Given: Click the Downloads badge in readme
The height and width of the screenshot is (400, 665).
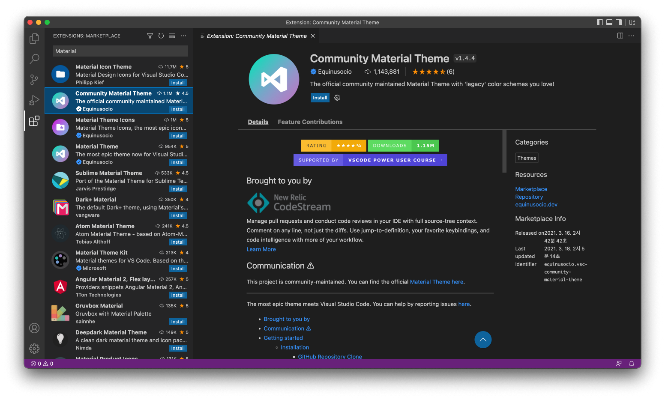Looking at the screenshot, I should tap(403, 145).
